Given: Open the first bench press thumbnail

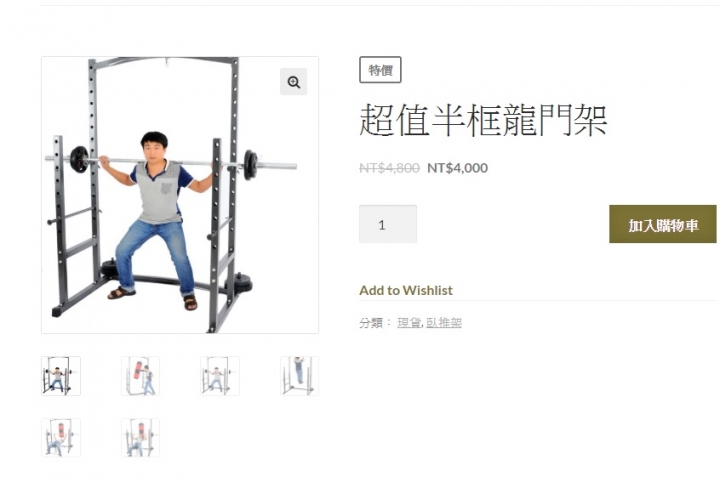Looking at the screenshot, I should (x=61, y=438).
